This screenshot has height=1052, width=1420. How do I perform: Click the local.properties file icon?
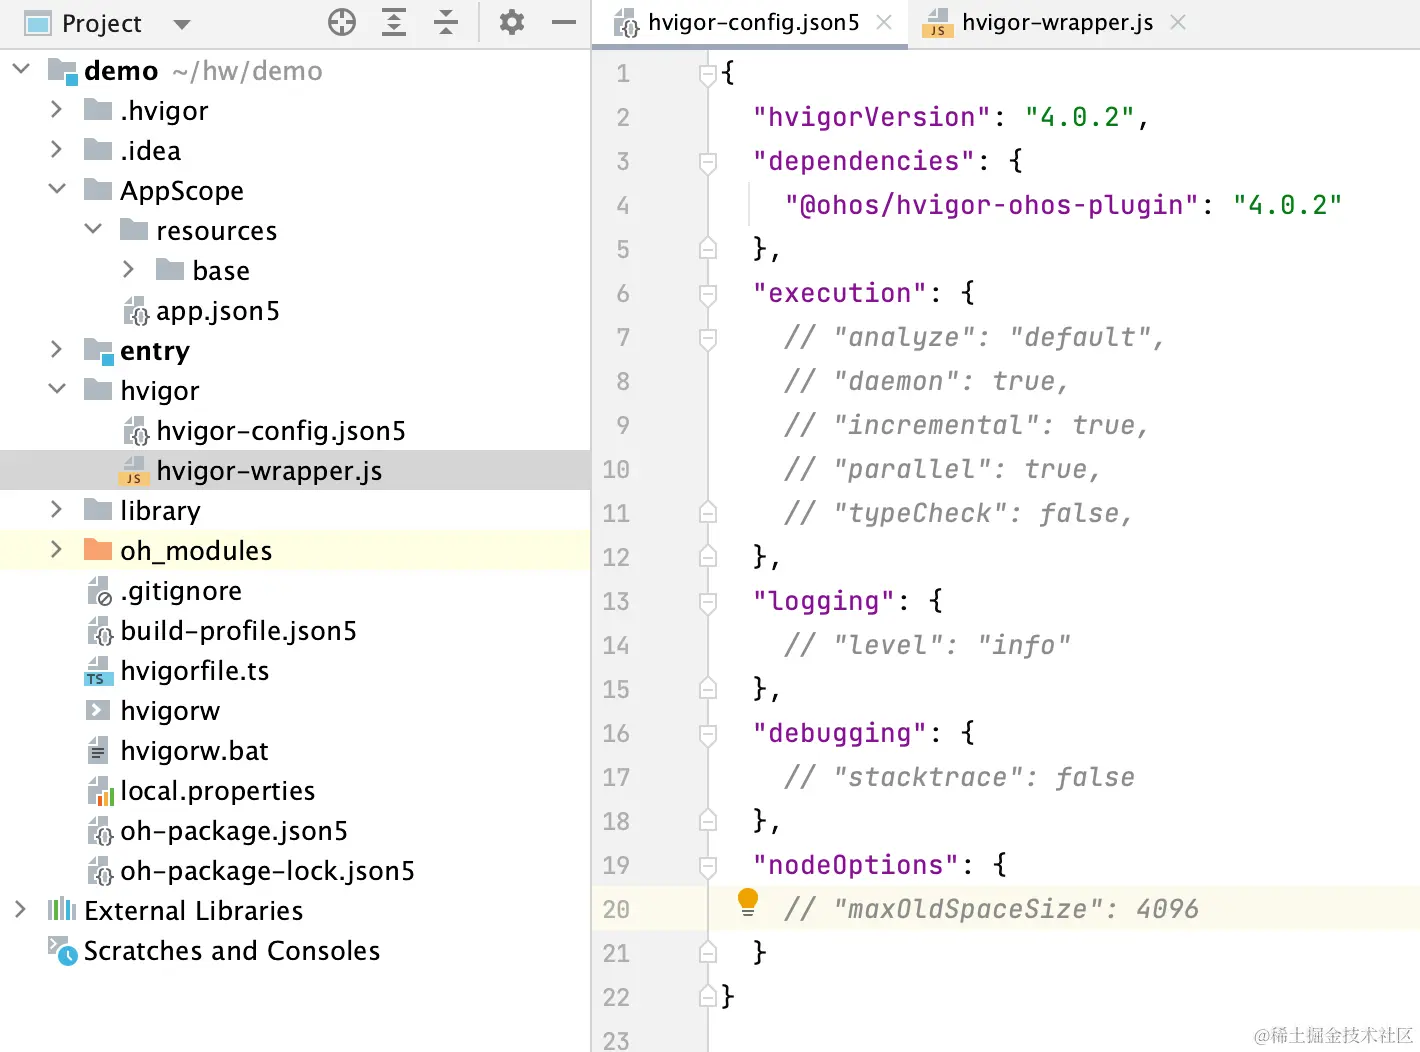100,791
